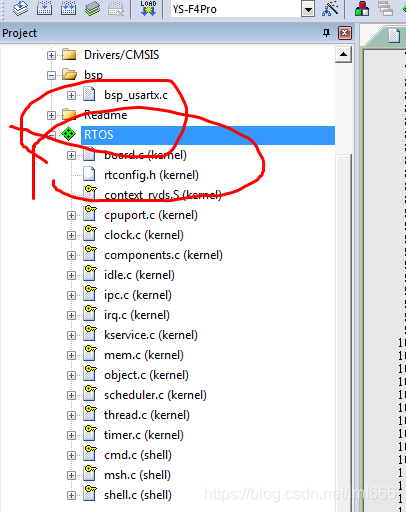
Task: Select irq.c (kernel) file
Action: pos(137,315)
